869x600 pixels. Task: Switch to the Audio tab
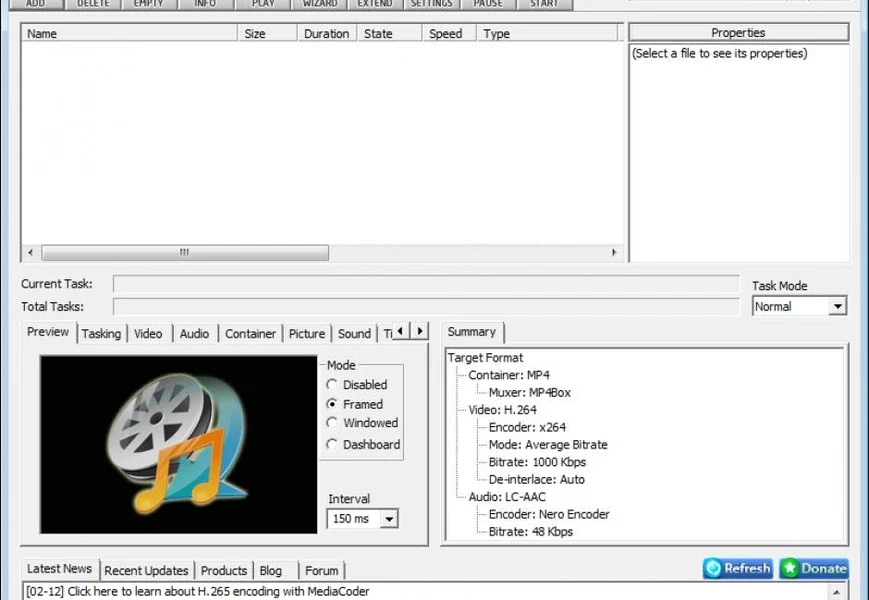(195, 334)
